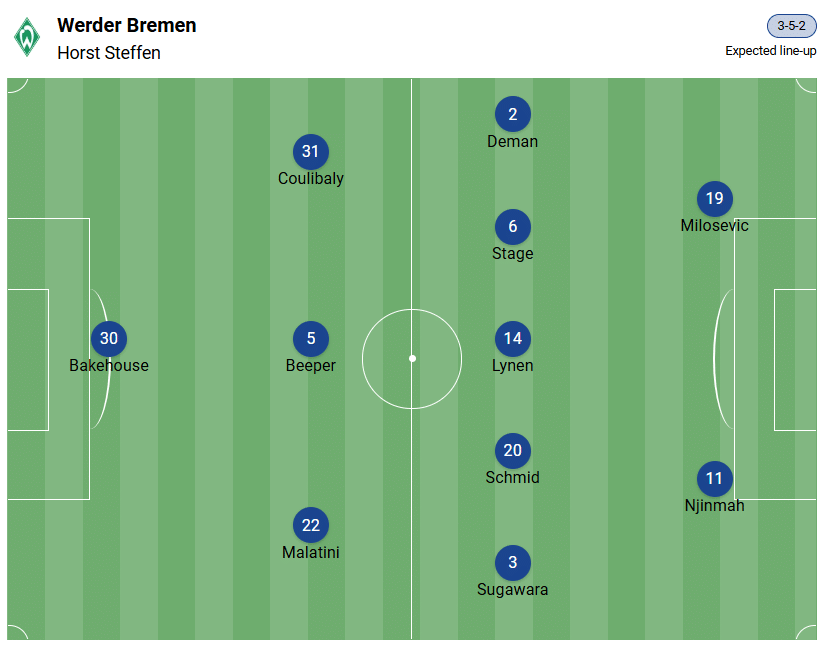
Task: Click the Sugawara name label
Action: (x=513, y=590)
